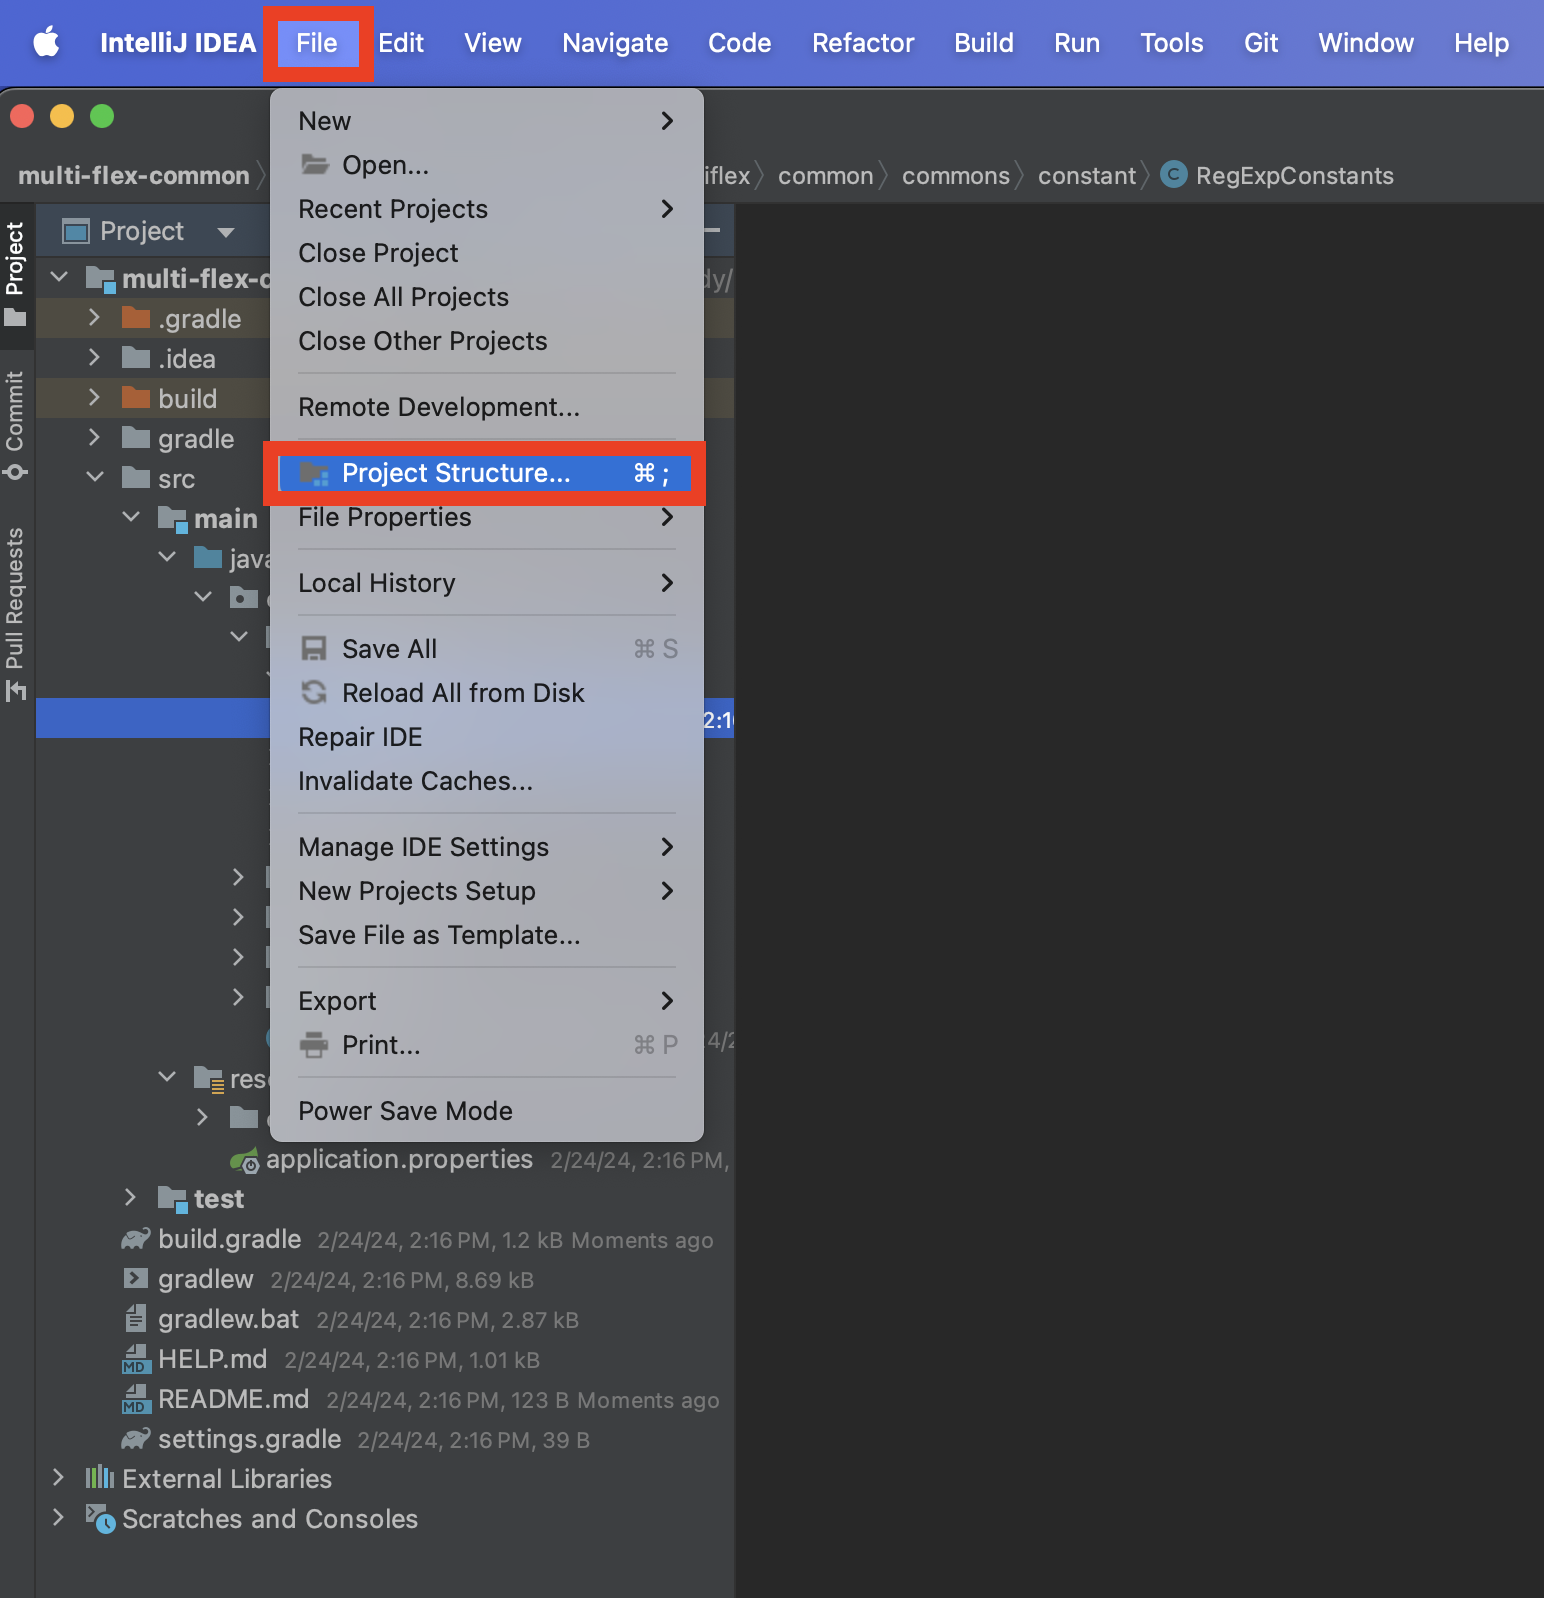Open the Pull Requests tool window tab
Viewport: 1544px width, 1598px height.
[16, 614]
